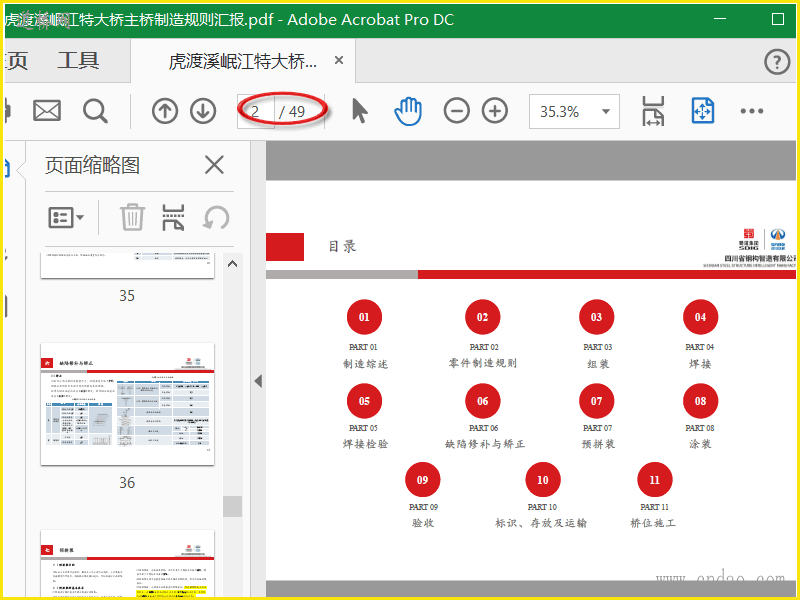This screenshot has height=600, width=800.
Task: Open the 35.3% zoom level dropdown
Action: coord(574,111)
